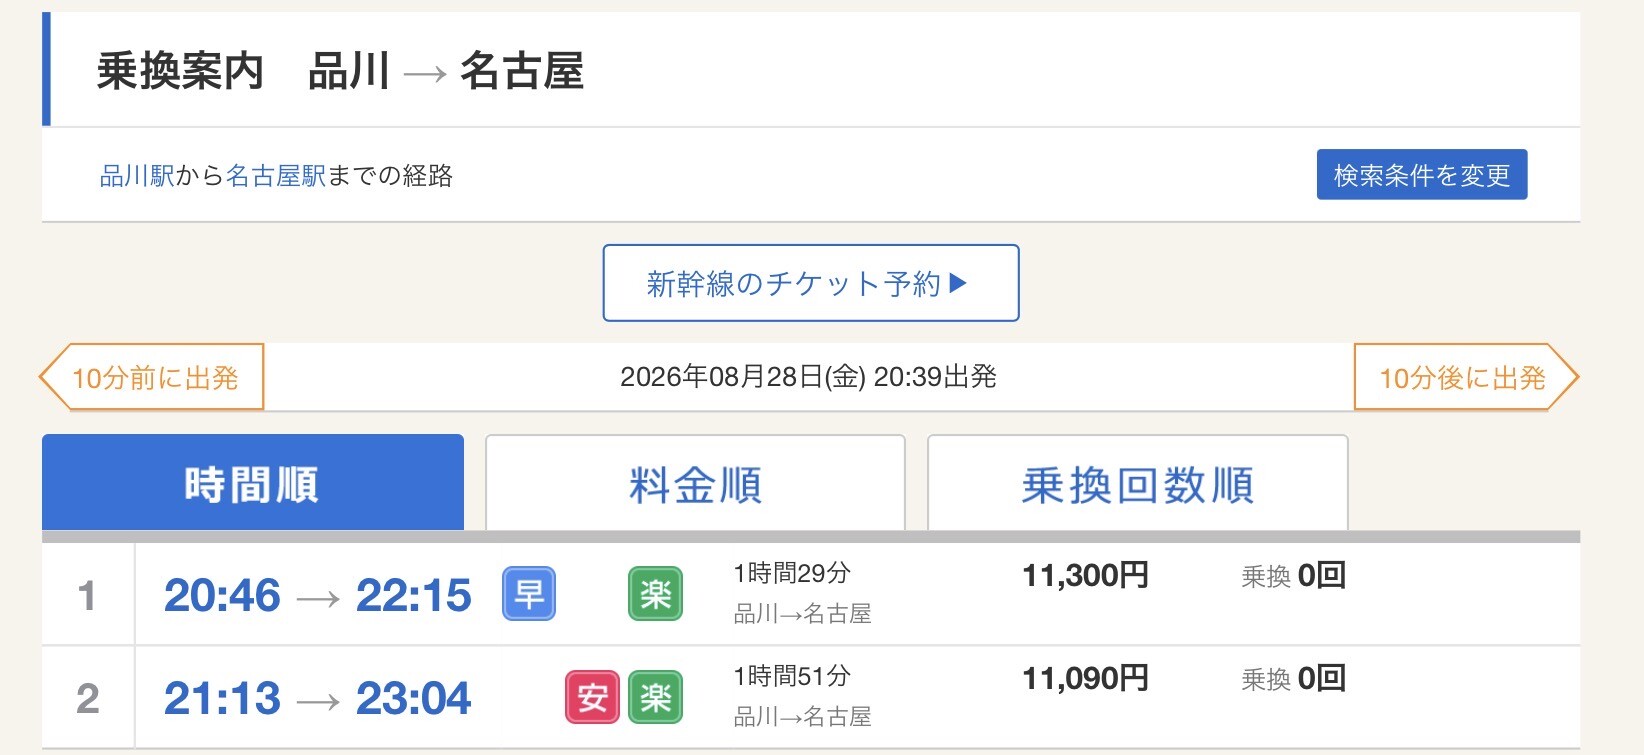The height and width of the screenshot is (755, 1644).
Task: Click the 11,300円 fare of route 1
Action: click(1085, 575)
